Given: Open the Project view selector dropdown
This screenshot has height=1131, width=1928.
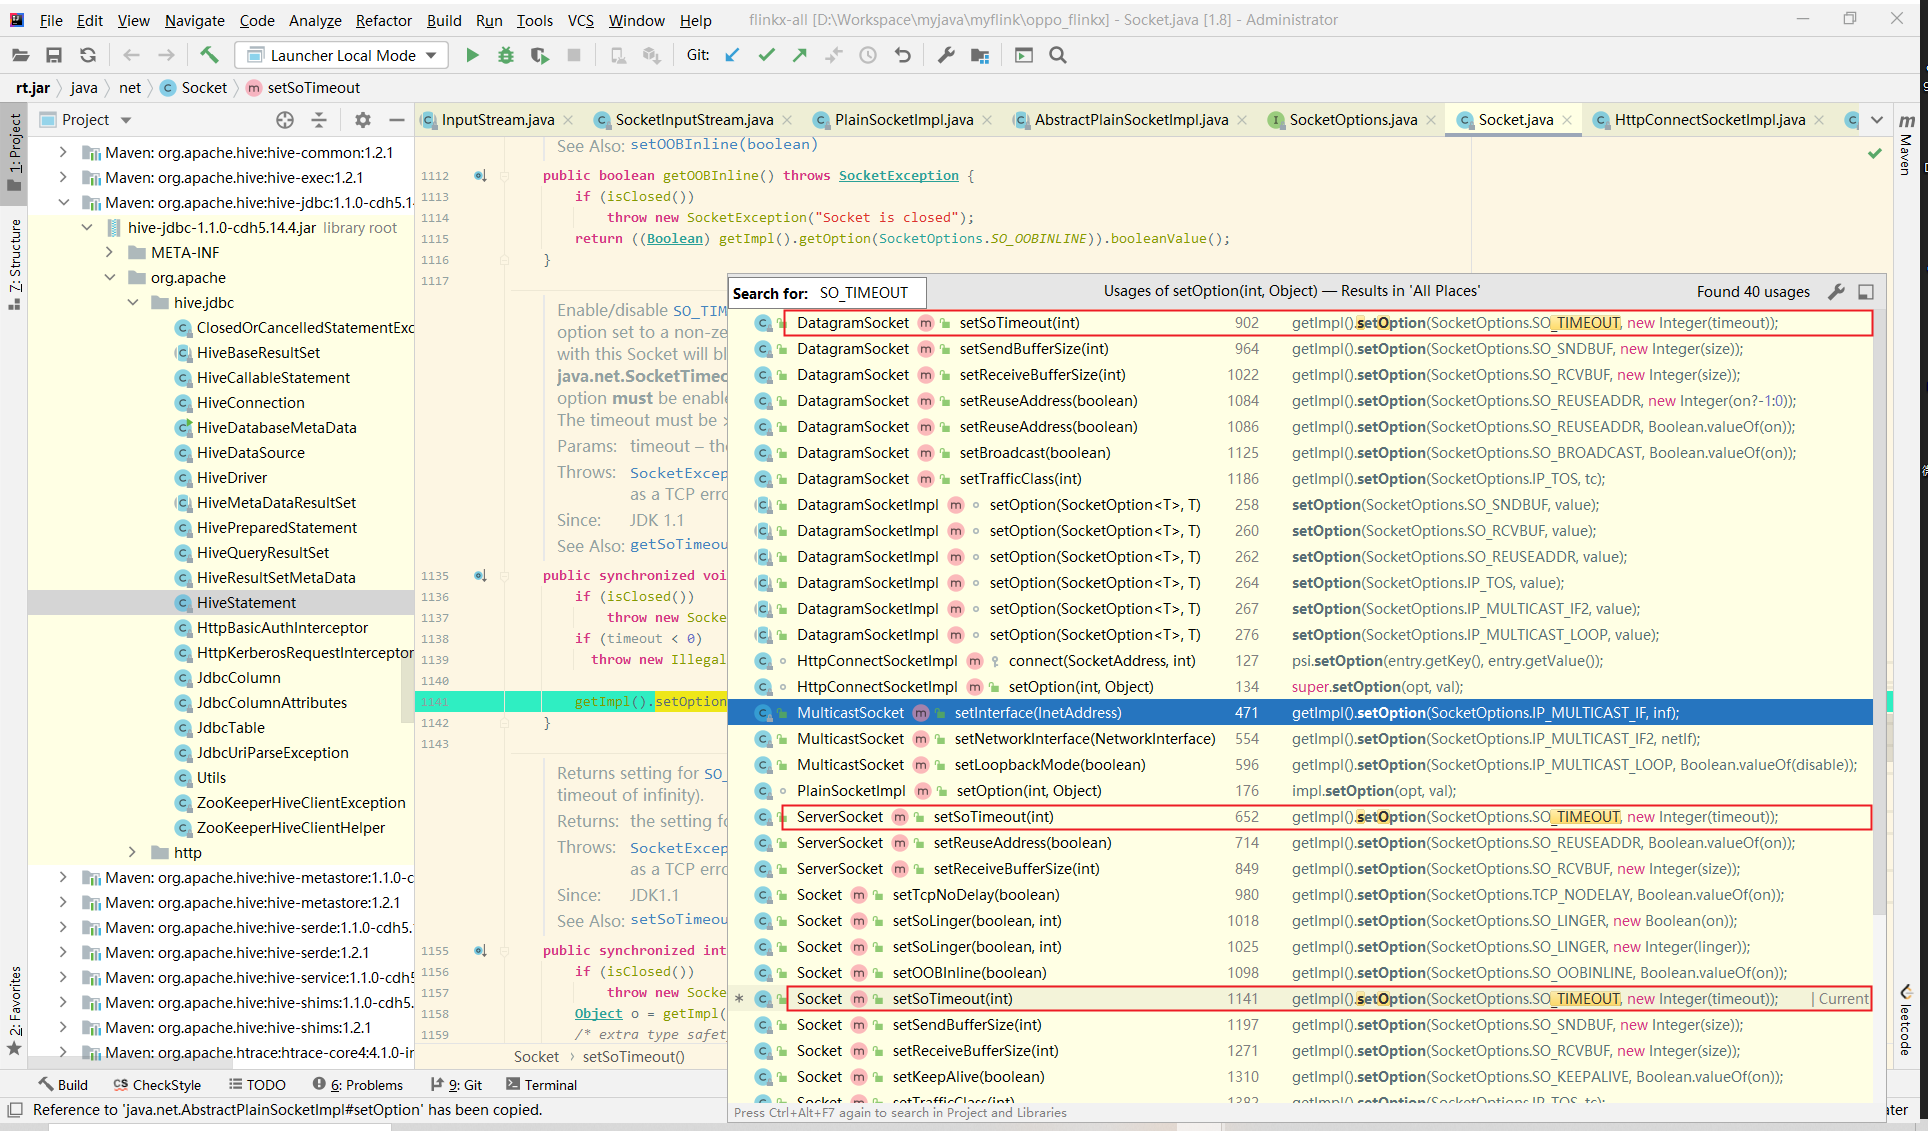Looking at the screenshot, I should (126, 120).
